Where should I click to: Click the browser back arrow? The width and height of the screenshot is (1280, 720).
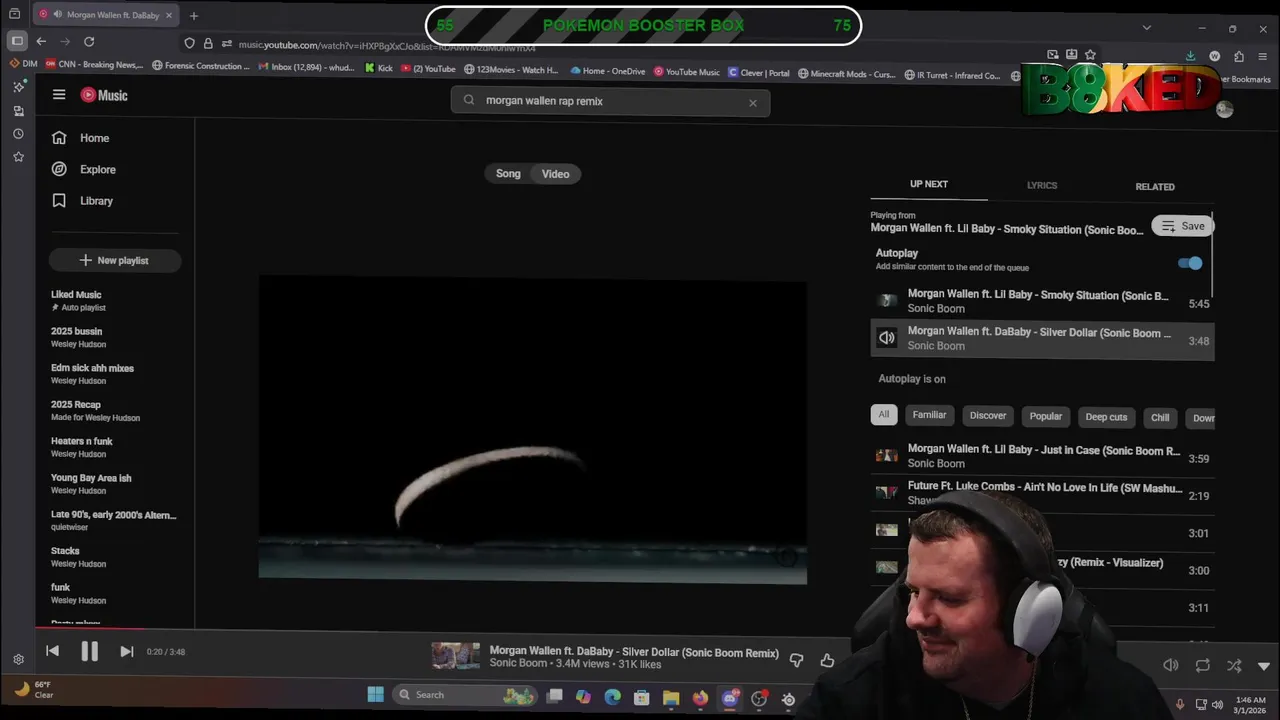[41, 41]
